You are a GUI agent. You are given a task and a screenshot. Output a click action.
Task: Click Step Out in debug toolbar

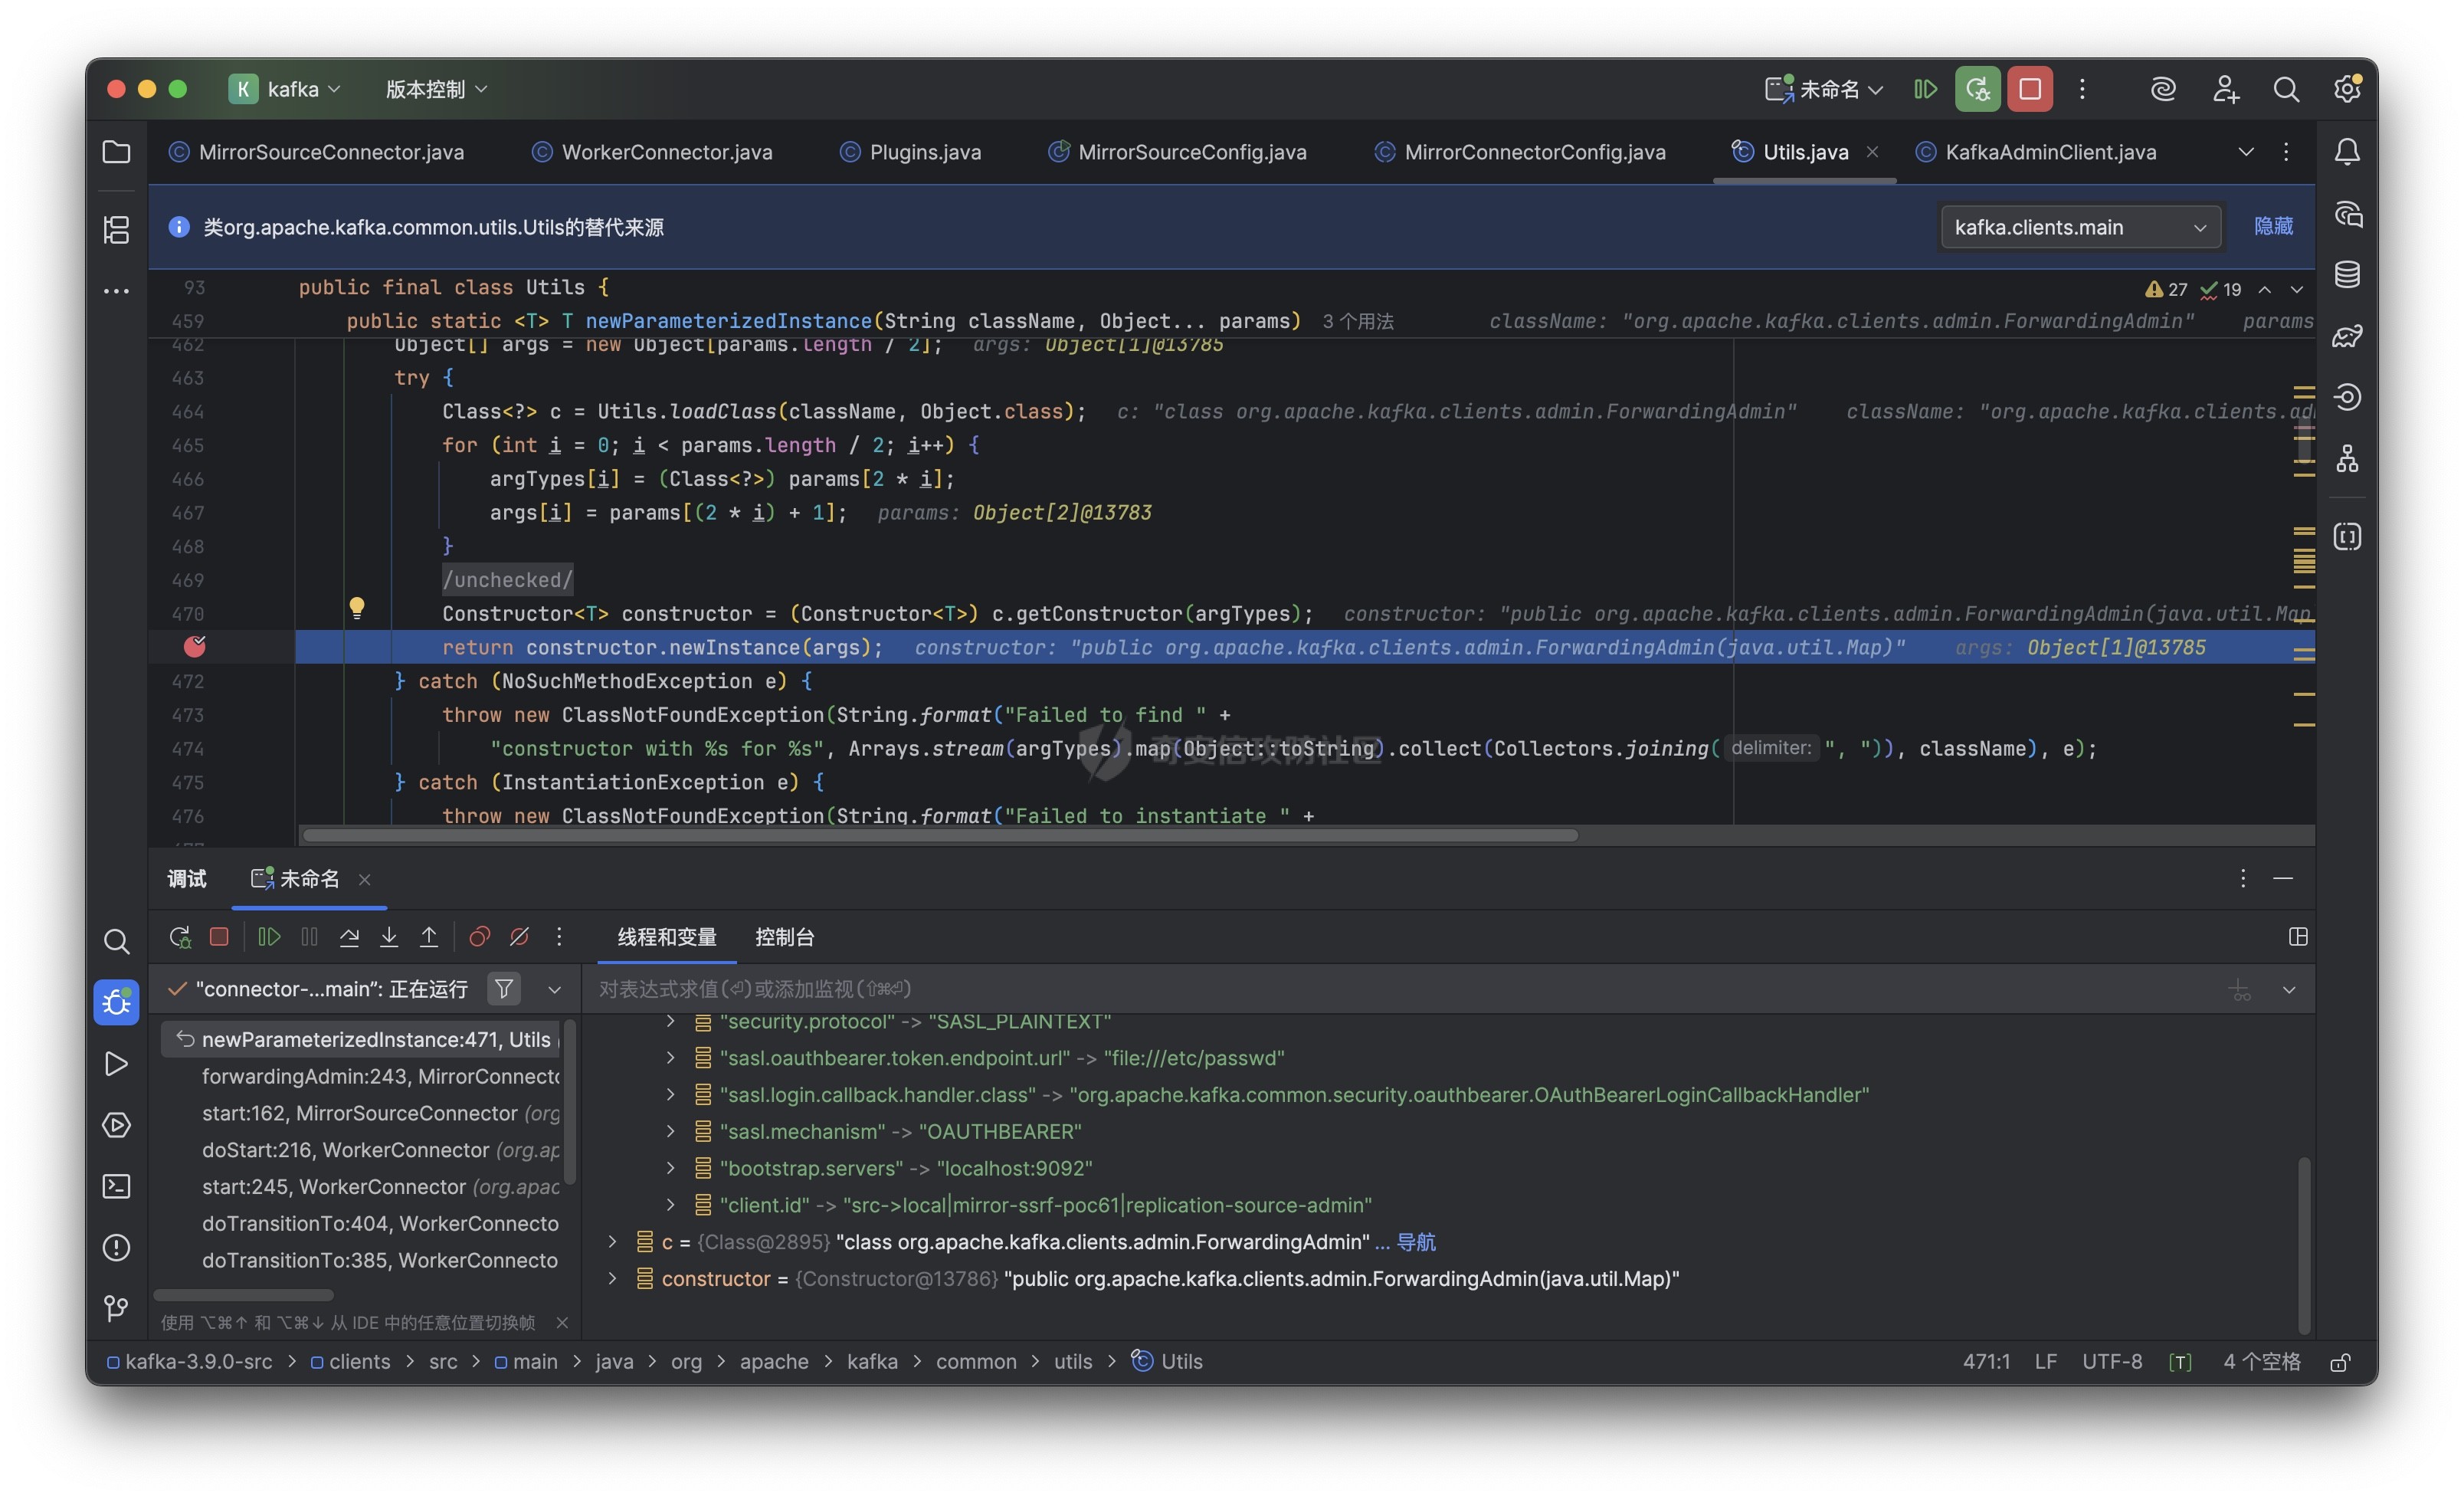point(429,937)
